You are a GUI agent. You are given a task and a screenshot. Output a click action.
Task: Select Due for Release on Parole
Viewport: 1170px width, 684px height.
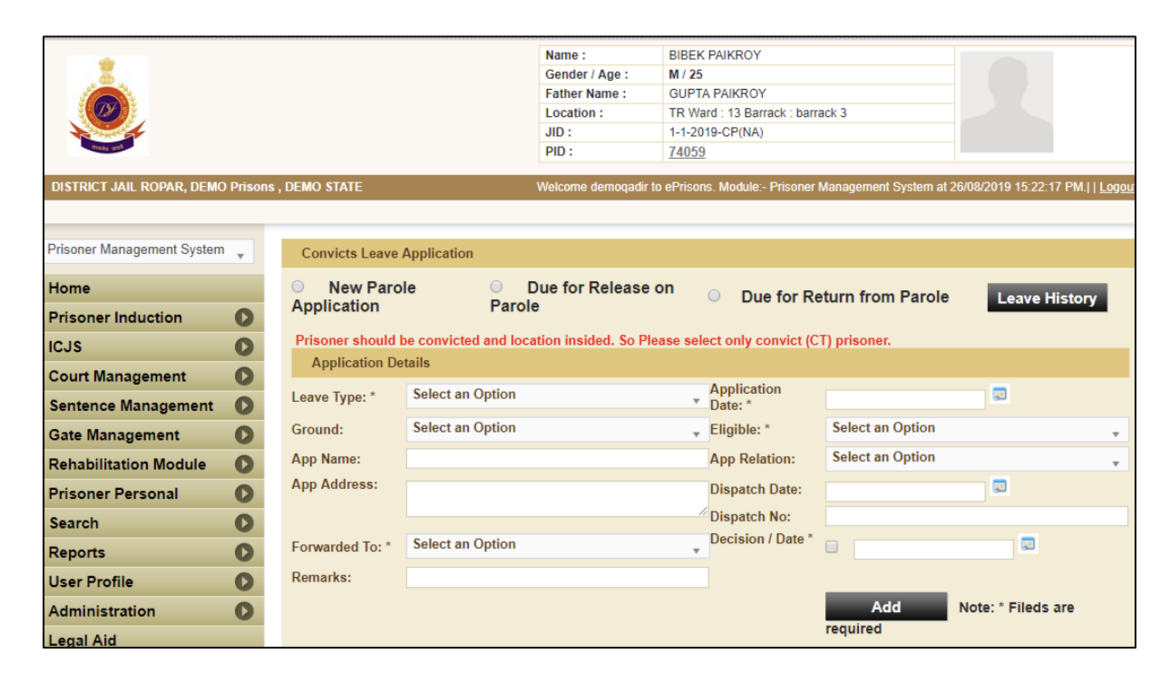[496, 286]
